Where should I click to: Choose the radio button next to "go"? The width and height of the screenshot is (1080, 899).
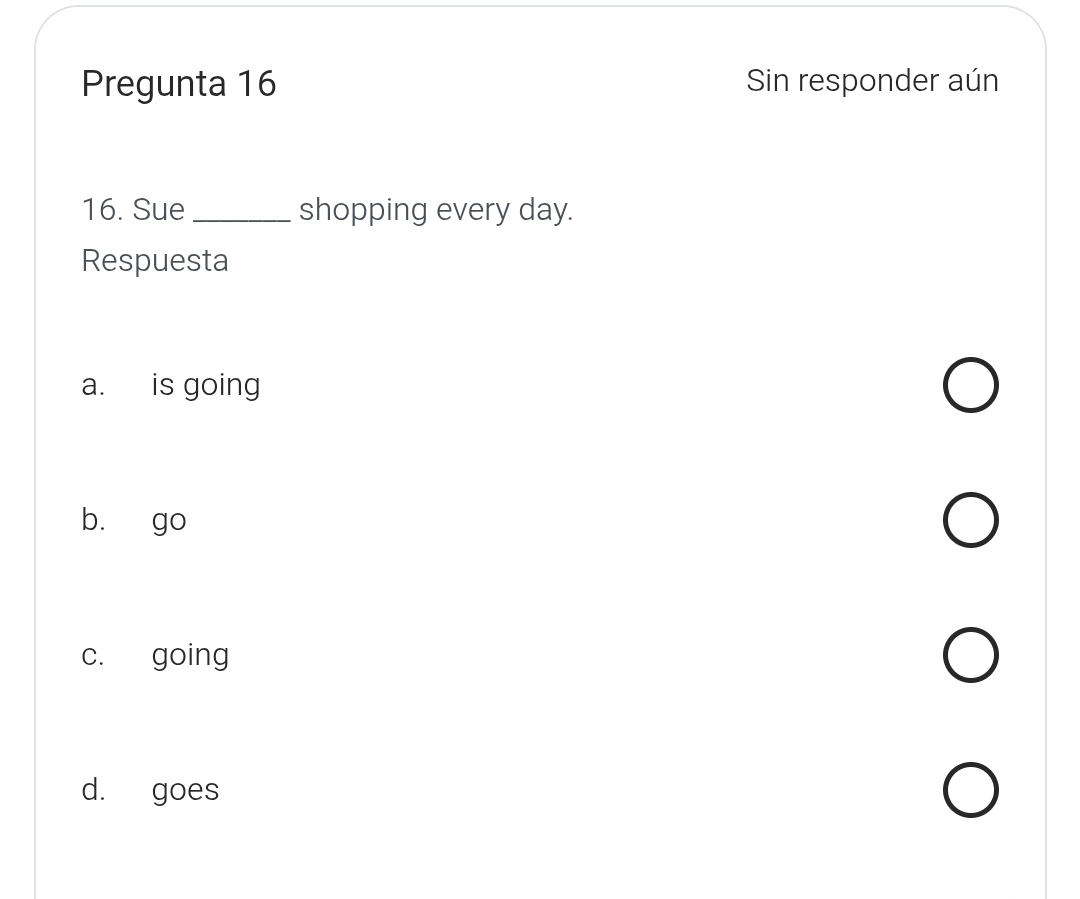[970, 521]
